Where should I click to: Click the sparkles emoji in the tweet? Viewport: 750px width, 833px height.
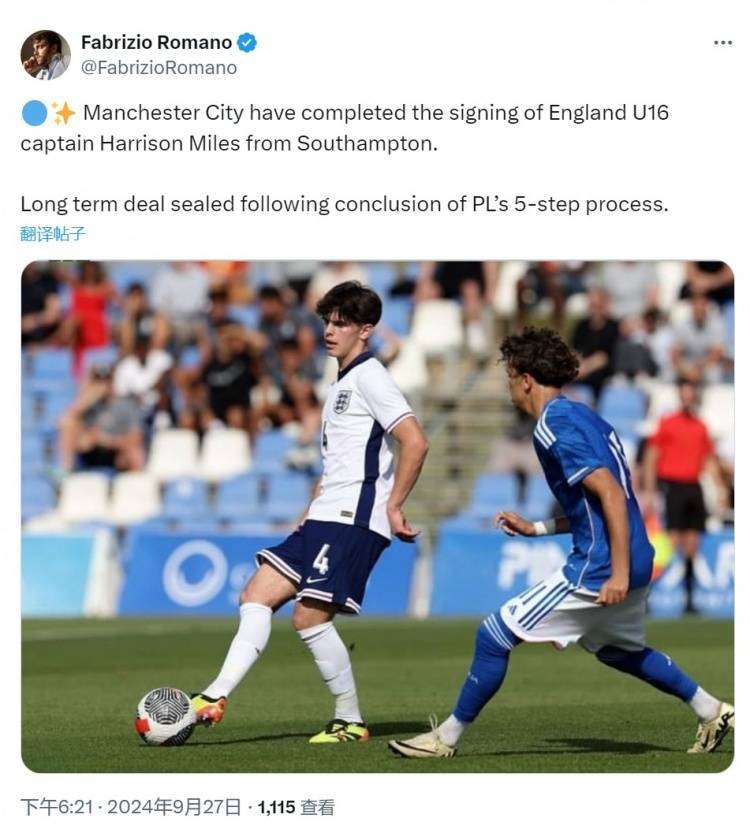pyautogui.click(x=63, y=113)
